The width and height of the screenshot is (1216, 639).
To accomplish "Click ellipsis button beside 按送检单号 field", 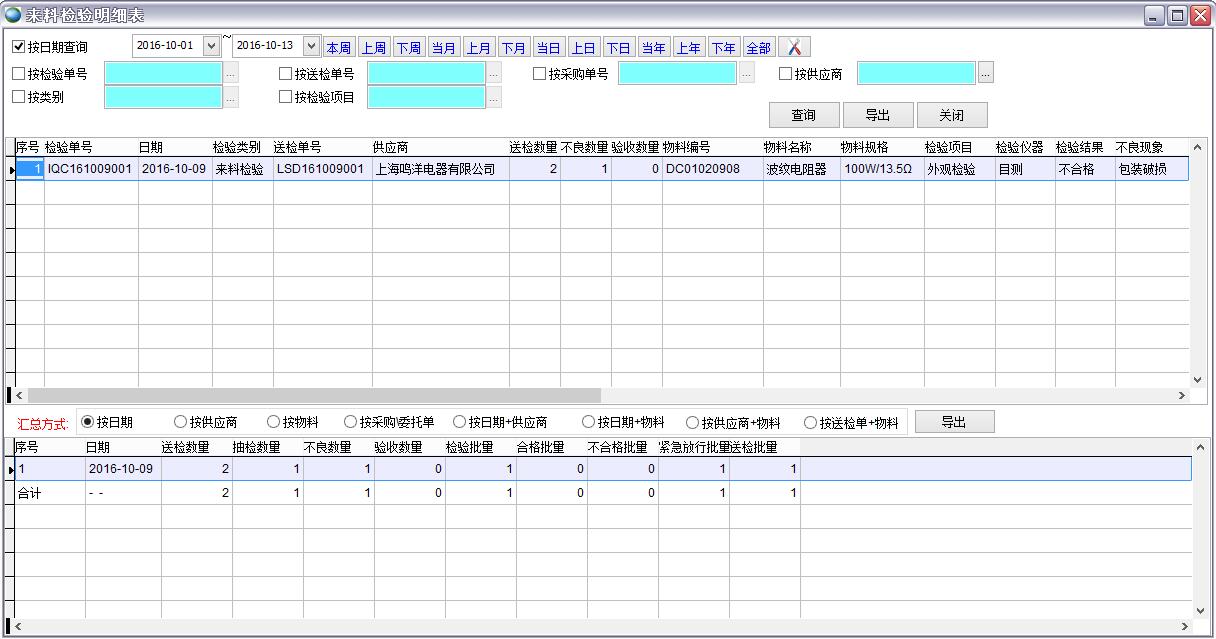I will coord(493,73).
